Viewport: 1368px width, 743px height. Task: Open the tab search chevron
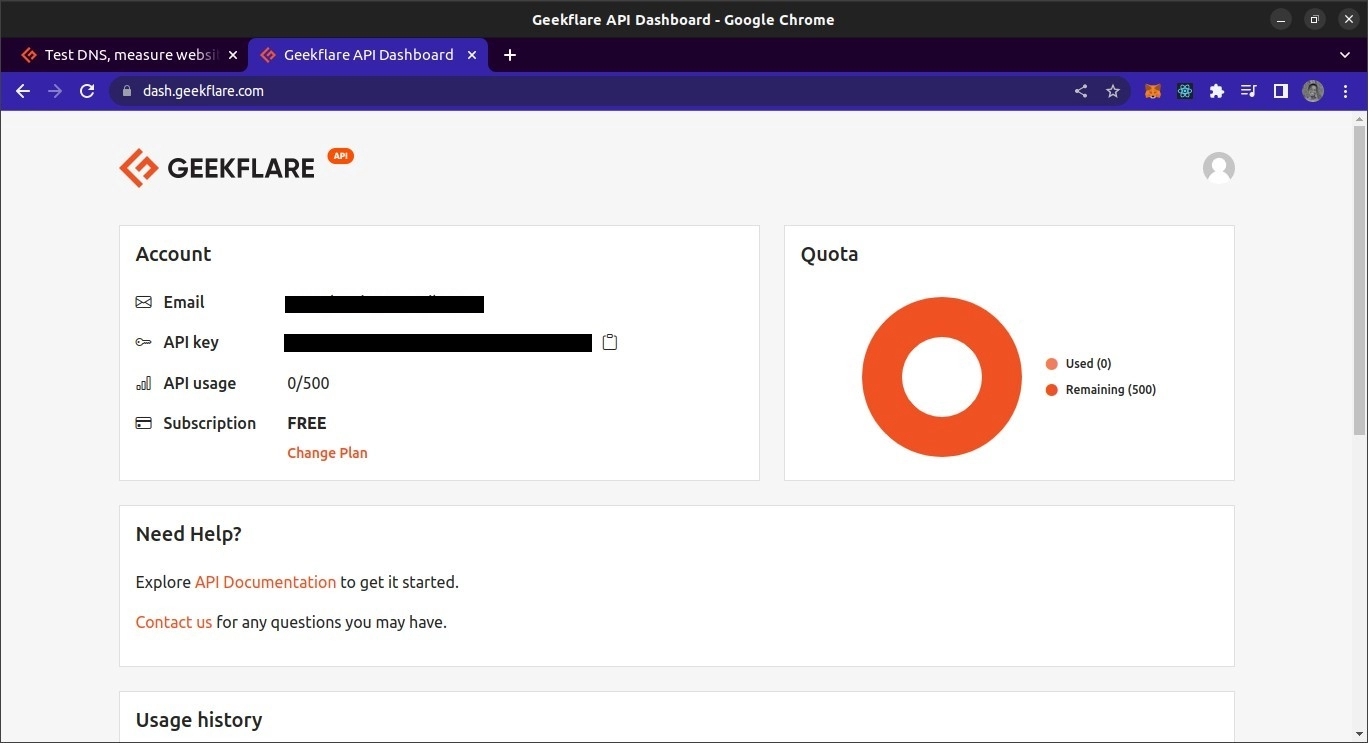pyautogui.click(x=1344, y=55)
